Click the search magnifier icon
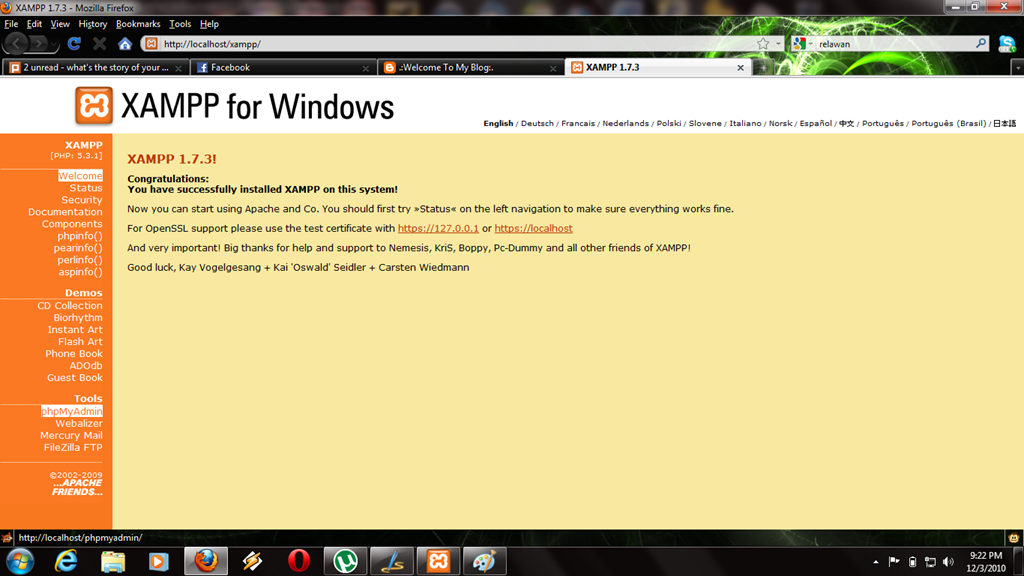Viewport: 1024px width, 576px height. pos(981,43)
